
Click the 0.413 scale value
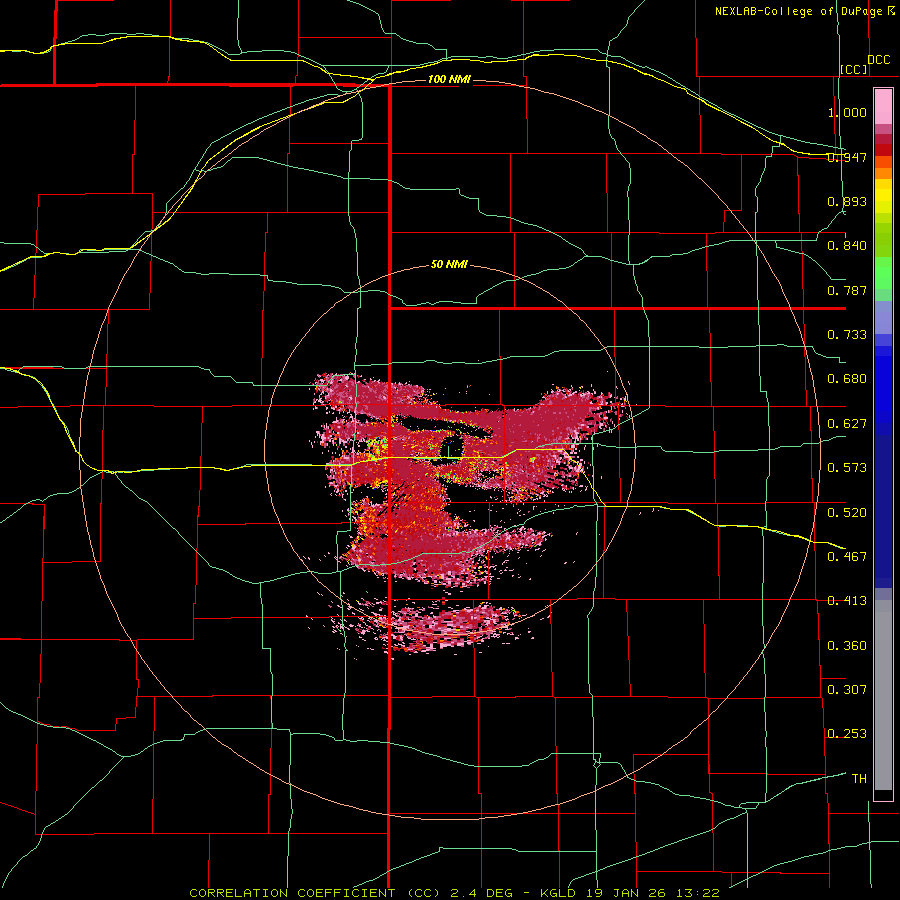click(x=847, y=601)
